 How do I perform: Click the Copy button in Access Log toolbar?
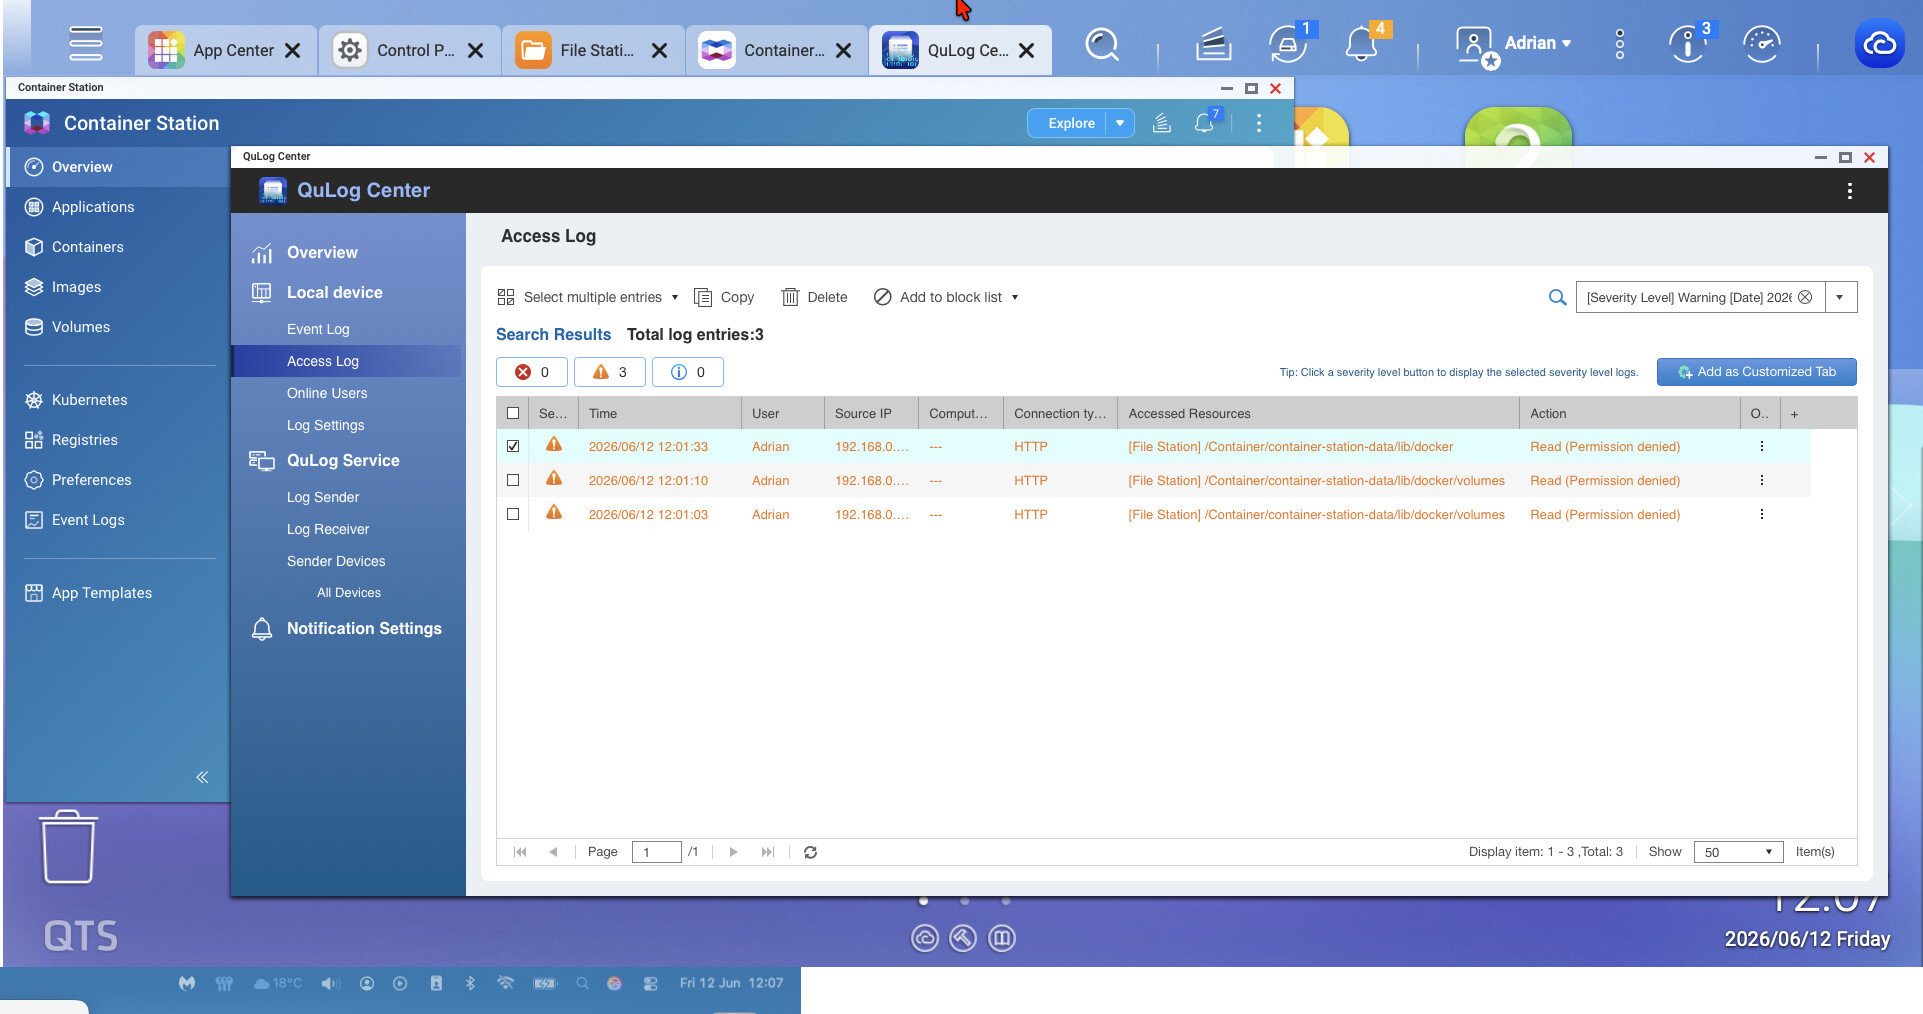[724, 297]
